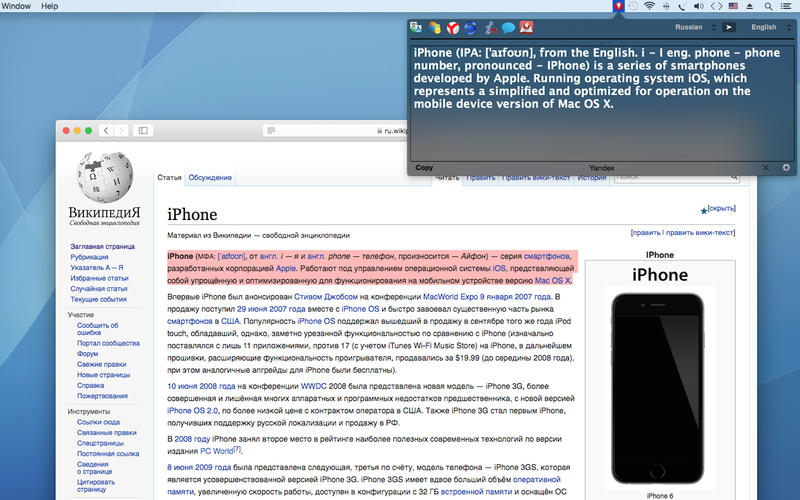
Task: Open the Читать tab
Action: pos(447,178)
